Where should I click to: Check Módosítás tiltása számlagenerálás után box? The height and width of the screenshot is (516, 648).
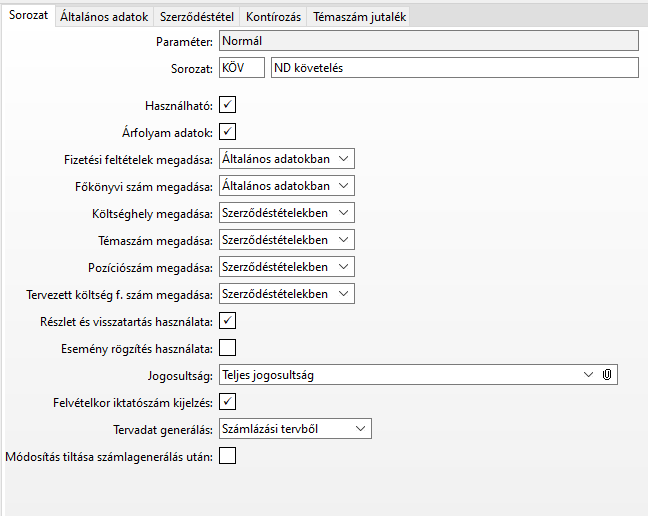pyautogui.click(x=228, y=456)
